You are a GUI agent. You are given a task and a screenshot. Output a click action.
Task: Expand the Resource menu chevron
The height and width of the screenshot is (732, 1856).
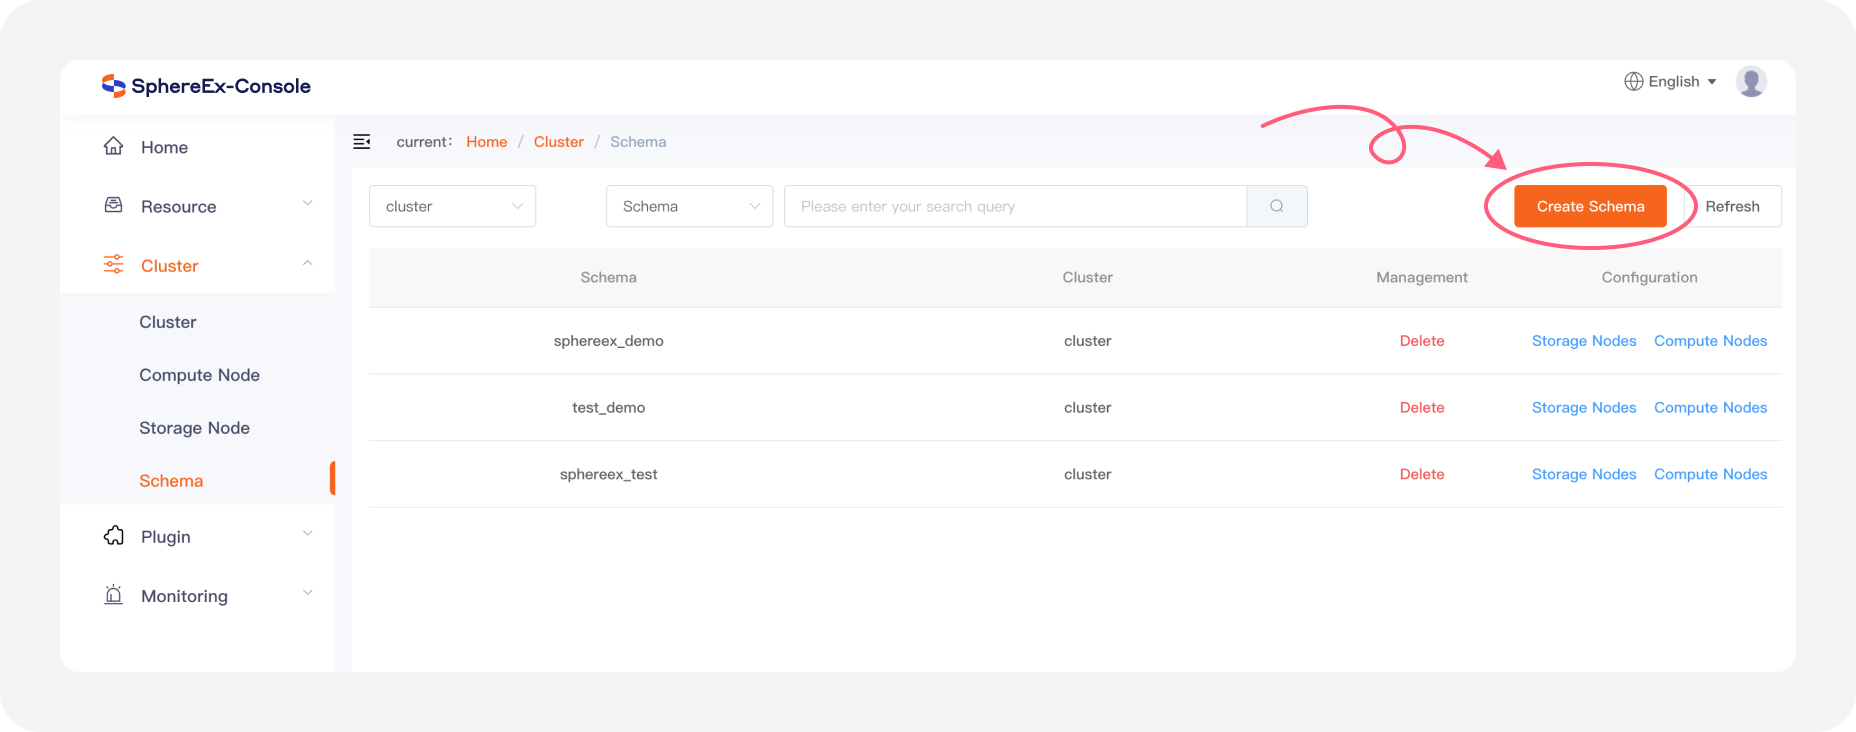coord(308,204)
